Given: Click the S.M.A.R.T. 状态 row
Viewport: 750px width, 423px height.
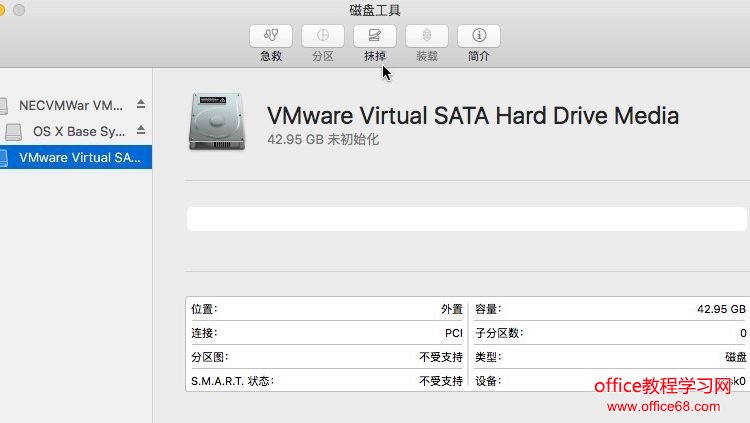Looking at the screenshot, I should coord(326,381).
